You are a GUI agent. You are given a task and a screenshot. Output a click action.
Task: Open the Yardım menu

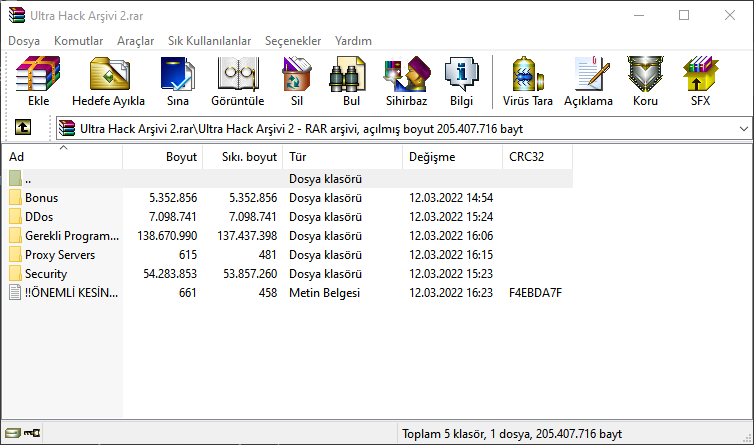click(x=353, y=41)
